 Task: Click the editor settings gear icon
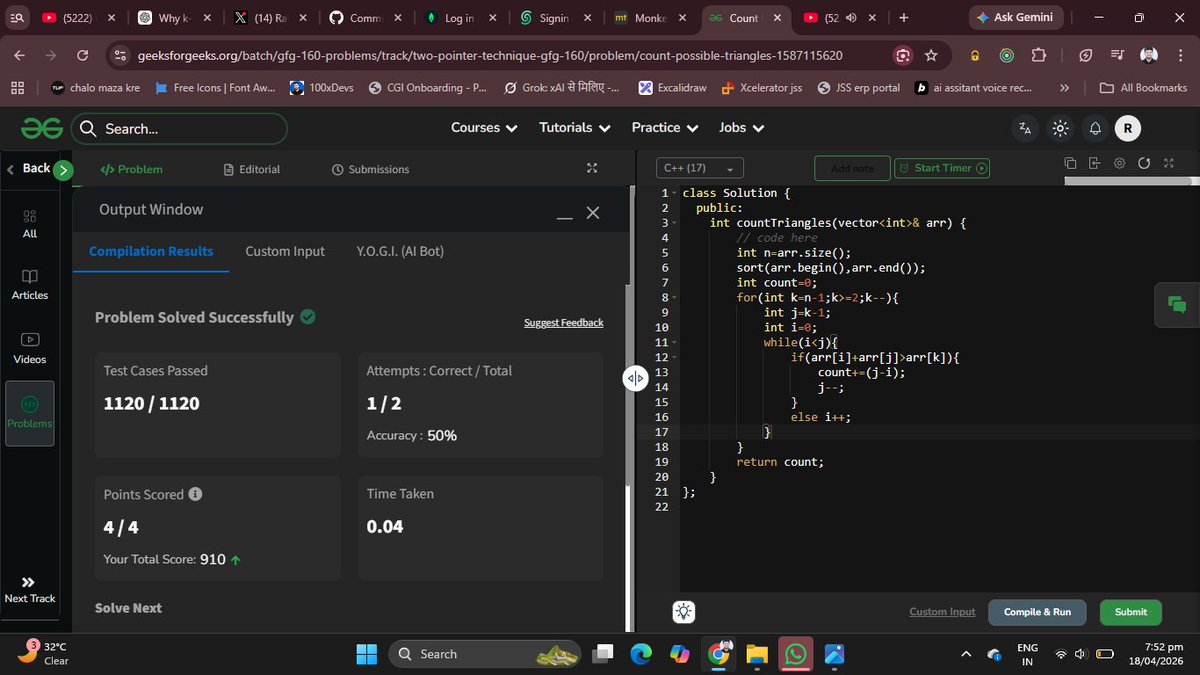point(1119,163)
